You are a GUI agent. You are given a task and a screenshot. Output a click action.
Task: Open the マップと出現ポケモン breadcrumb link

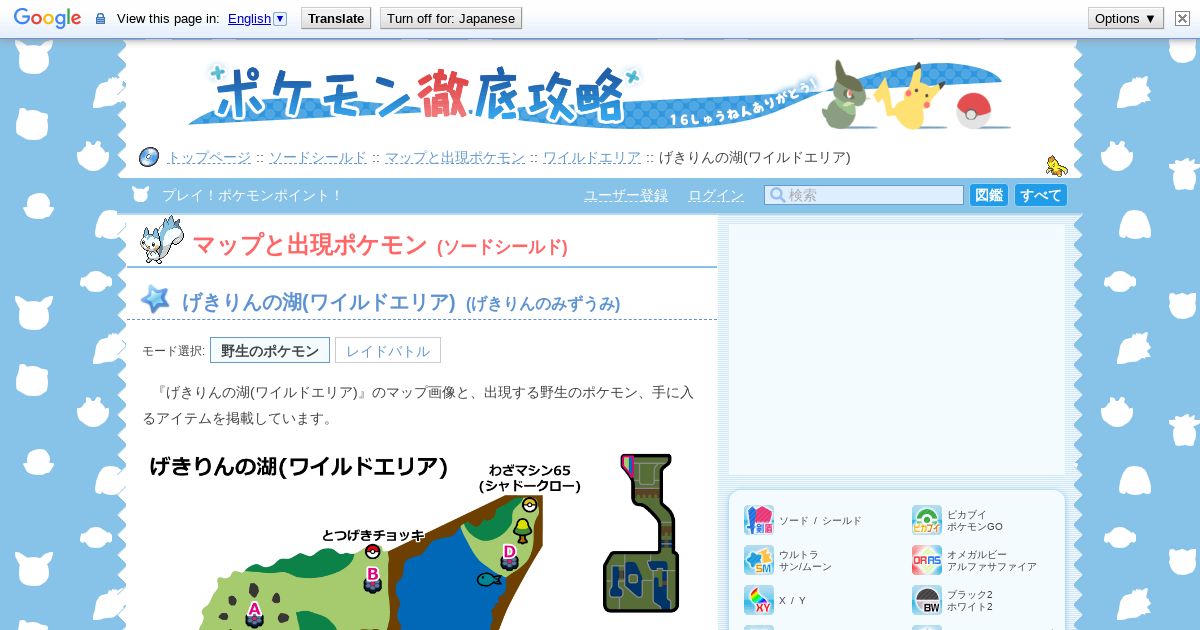455,157
